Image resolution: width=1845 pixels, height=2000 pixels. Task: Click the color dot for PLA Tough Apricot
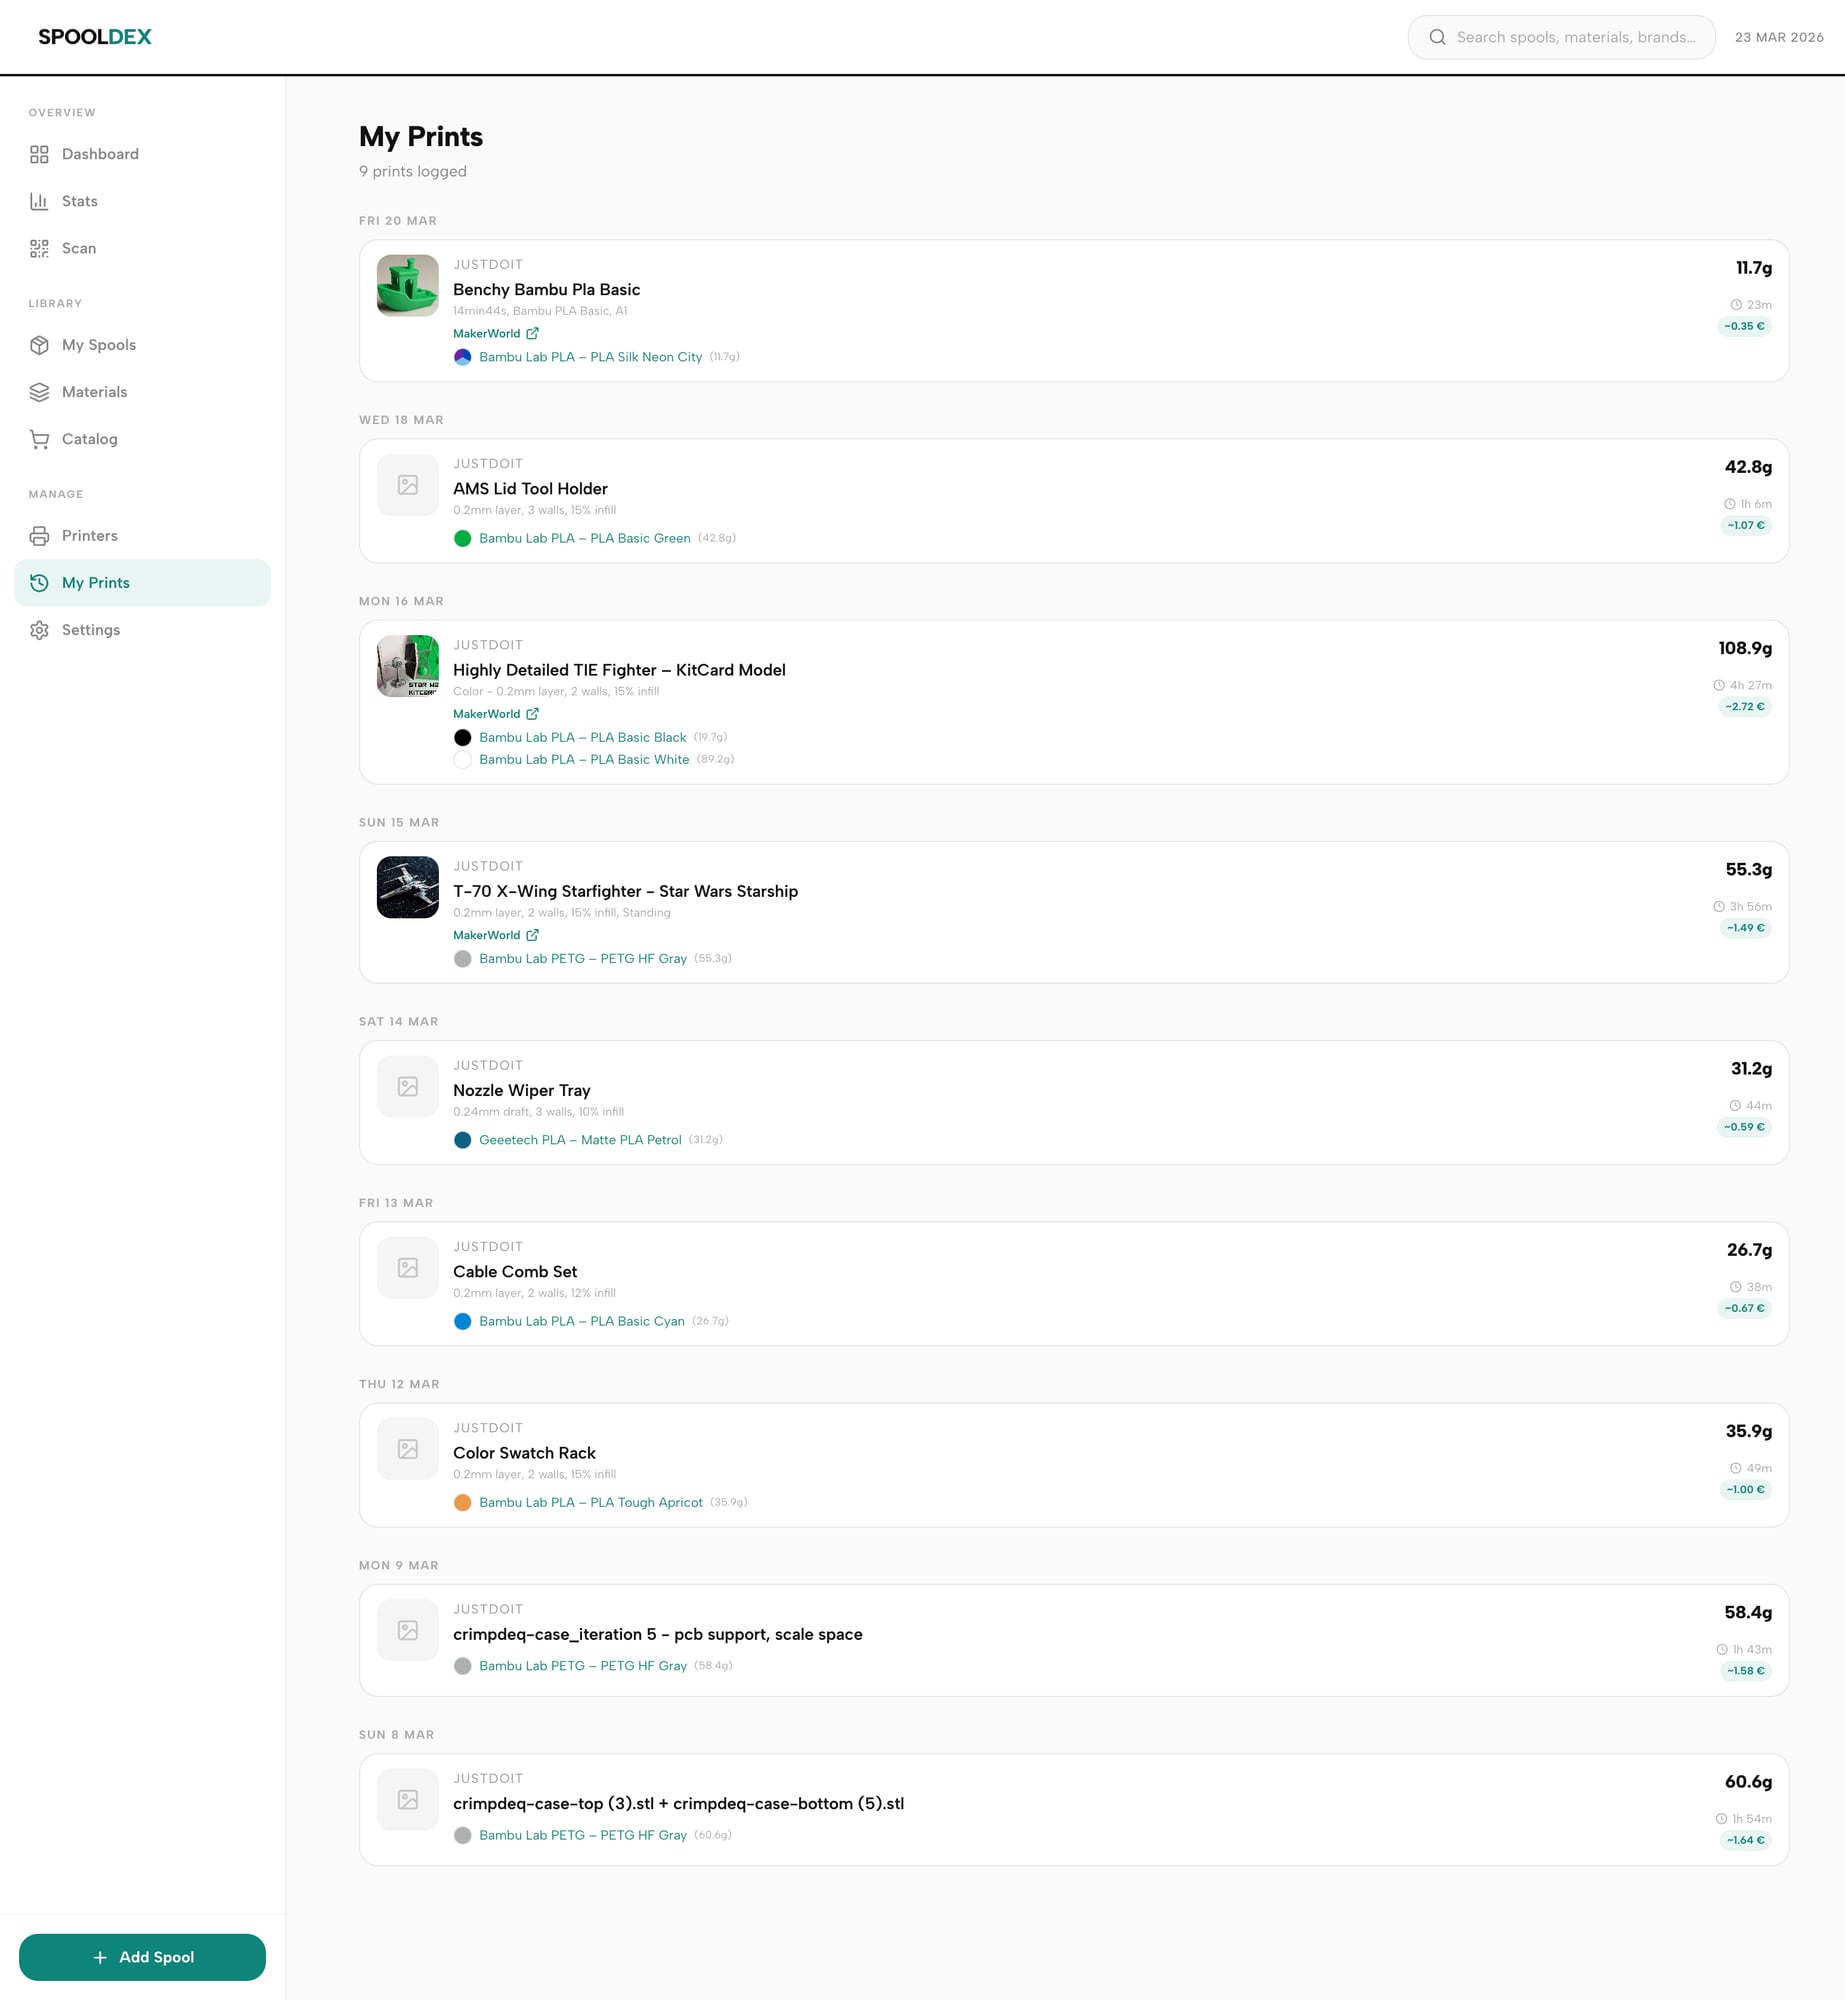click(464, 1501)
